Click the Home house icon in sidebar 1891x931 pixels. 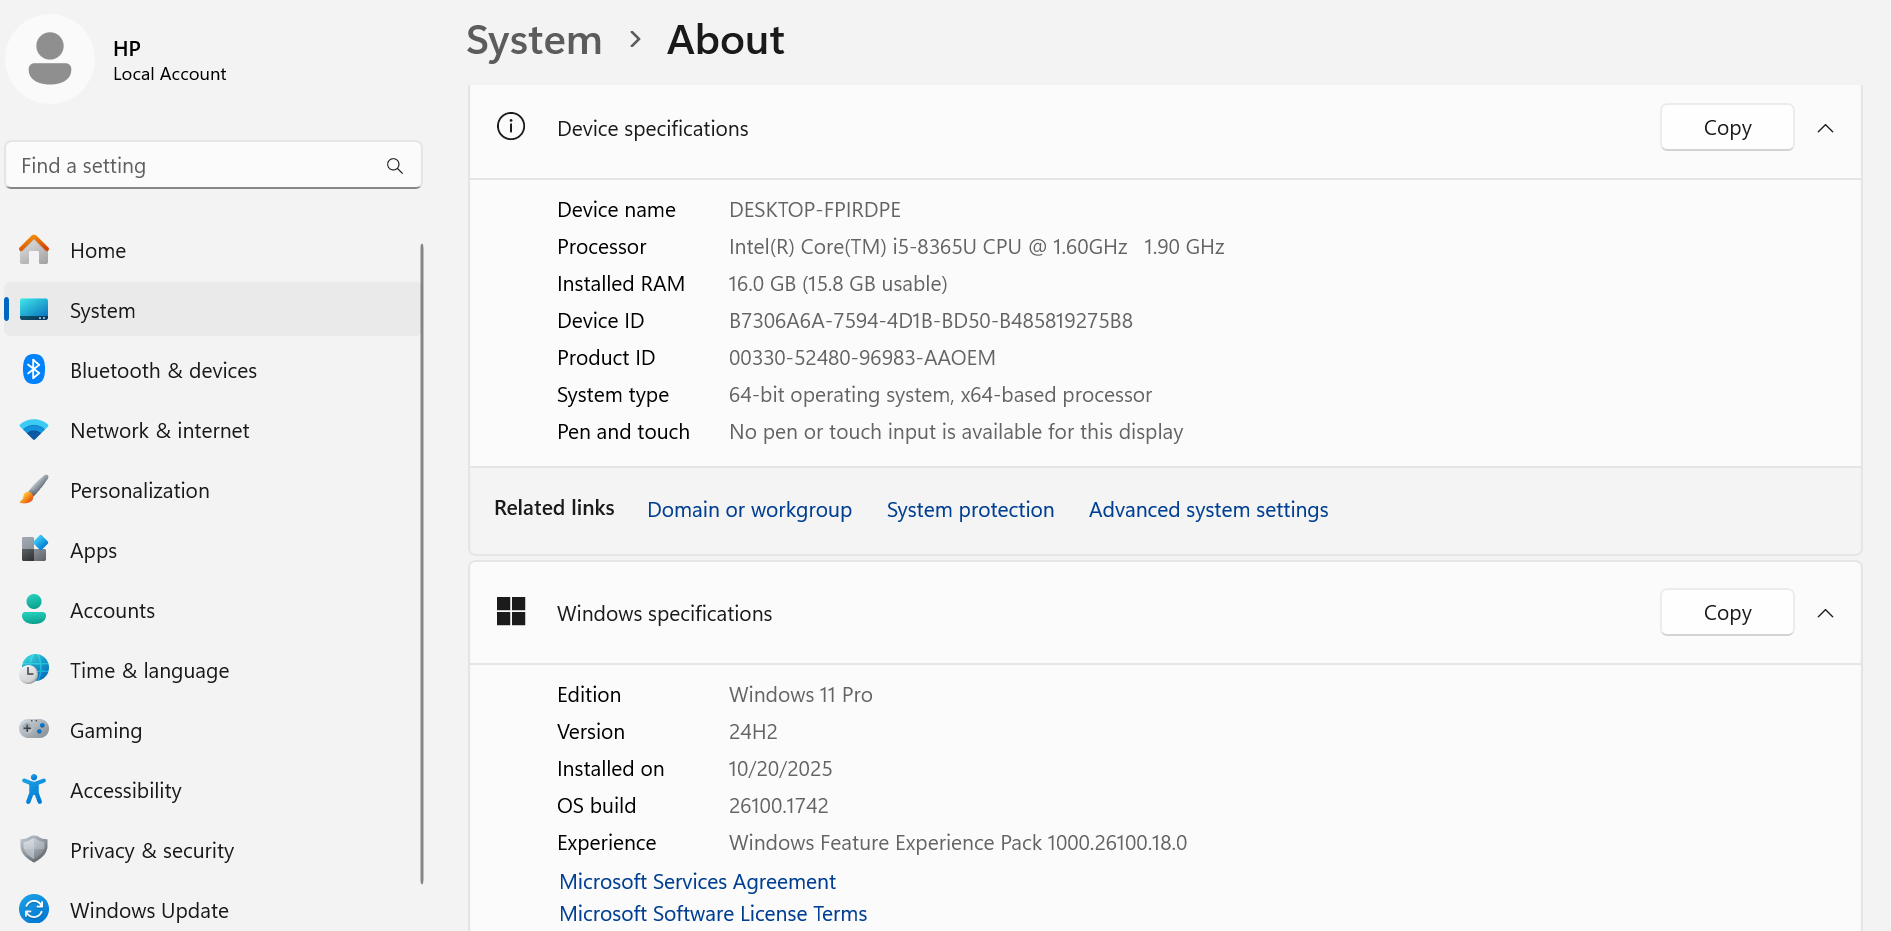coord(34,250)
